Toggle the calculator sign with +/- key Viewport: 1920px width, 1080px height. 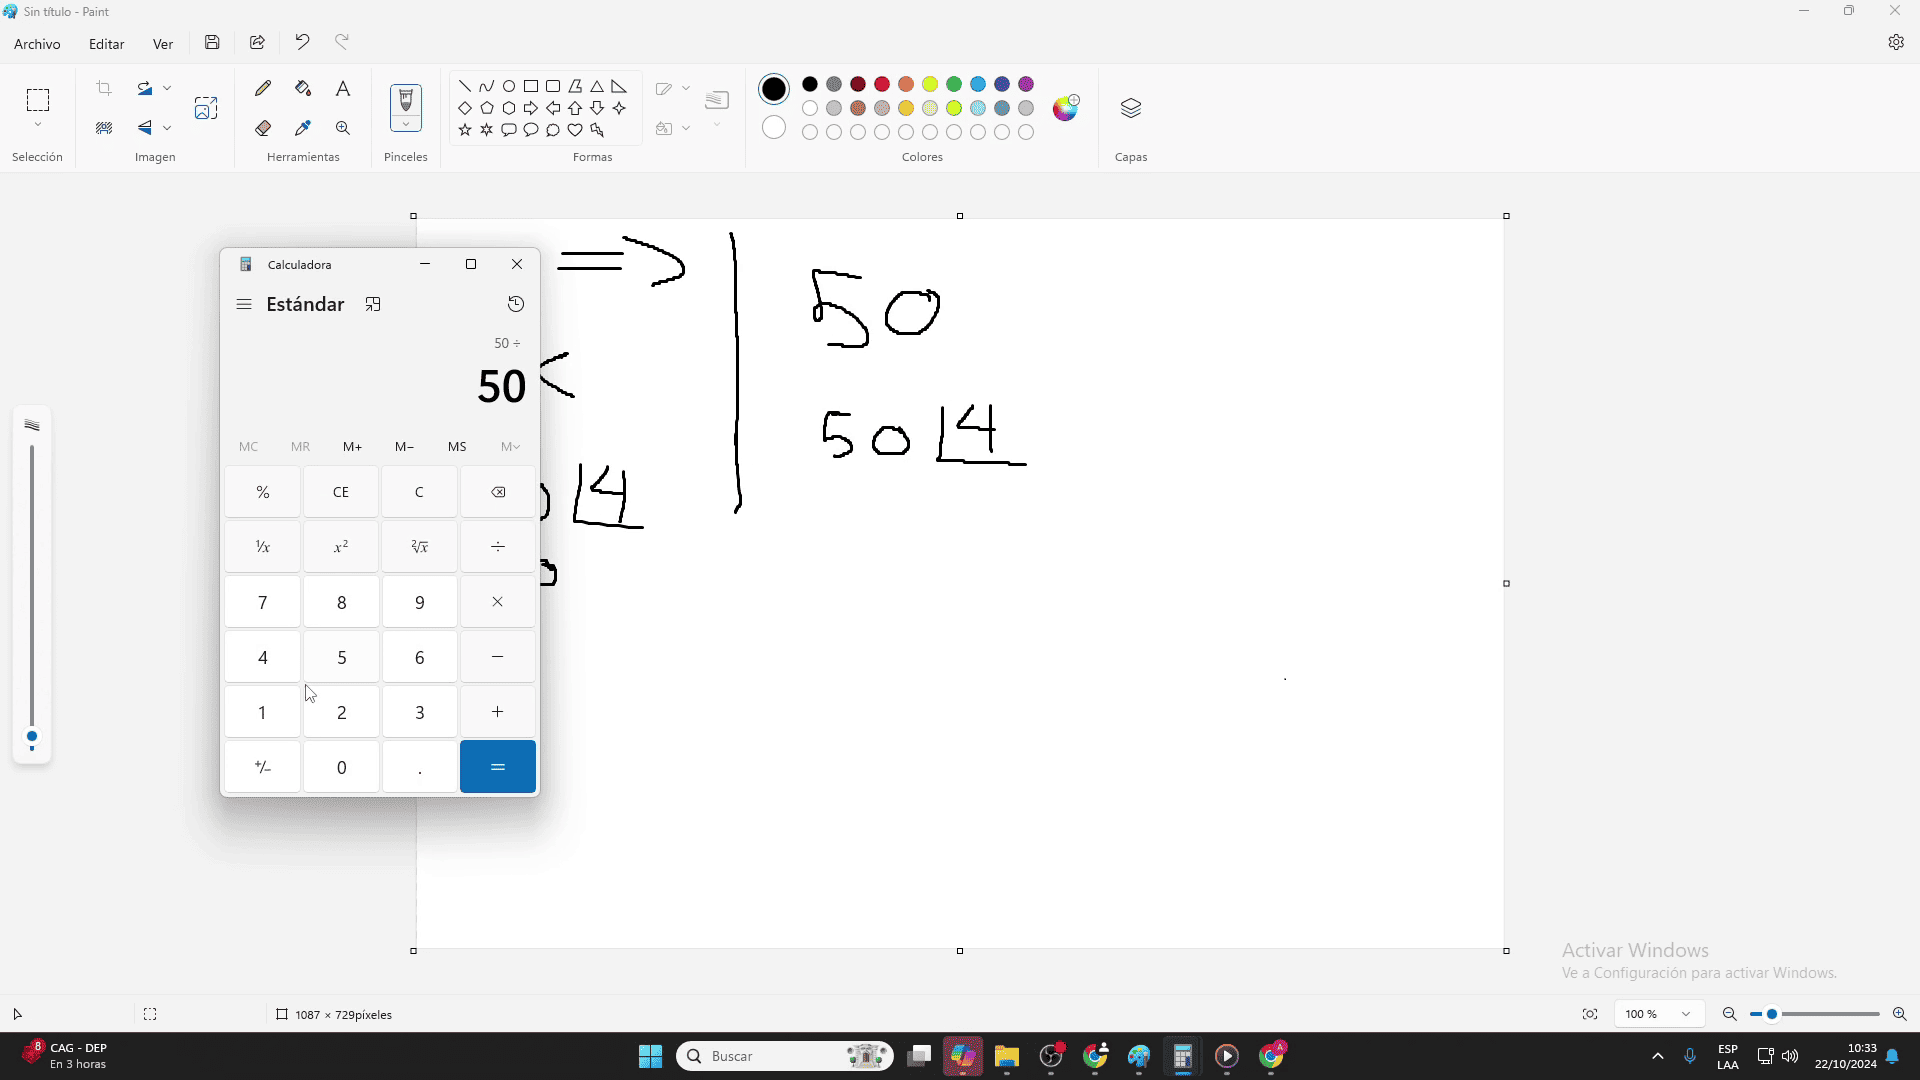pos(263,767)
